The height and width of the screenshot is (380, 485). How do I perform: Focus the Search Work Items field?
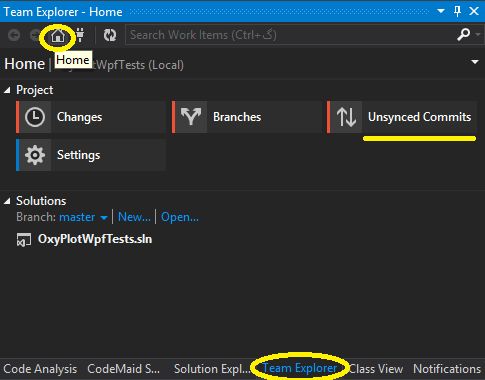point(290,35)
